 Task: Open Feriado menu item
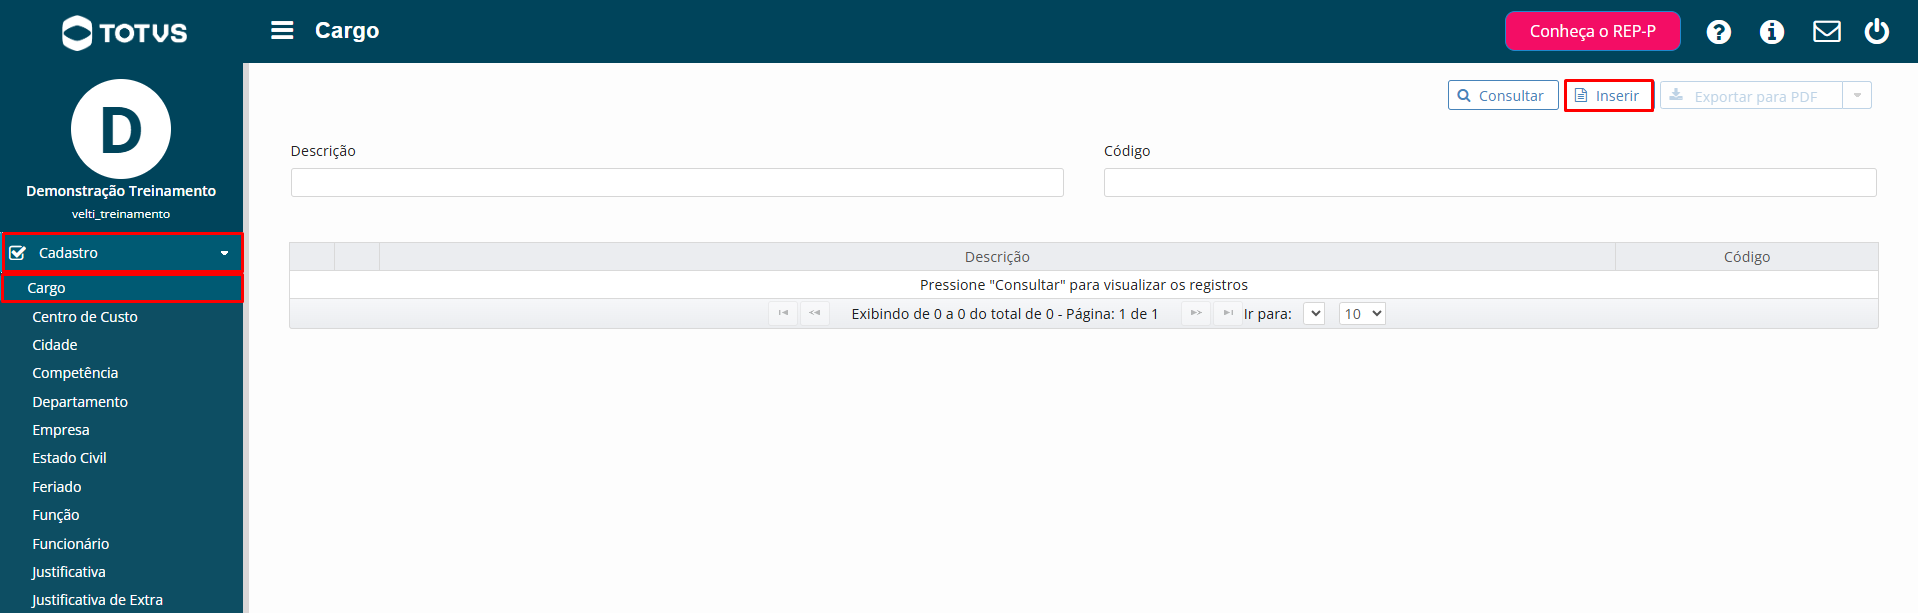click(x=57, y=487)
